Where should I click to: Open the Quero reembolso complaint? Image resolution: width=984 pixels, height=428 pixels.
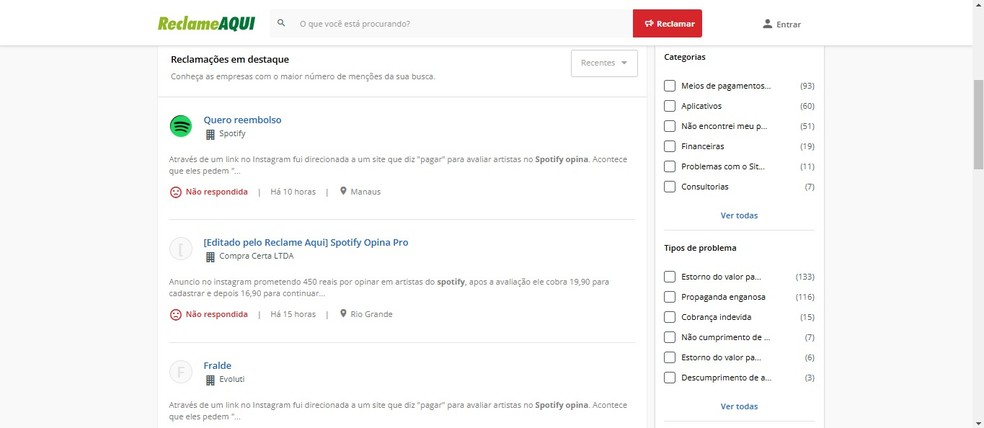pos(242,119)
